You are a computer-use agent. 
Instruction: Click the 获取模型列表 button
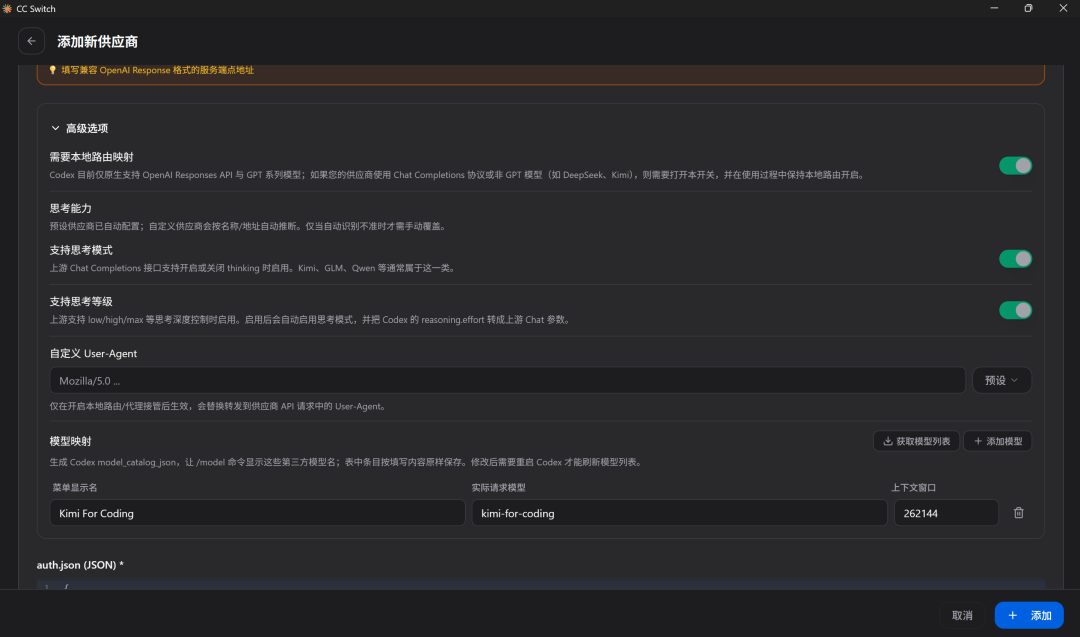pyautogui.click(x=916, y=441)
